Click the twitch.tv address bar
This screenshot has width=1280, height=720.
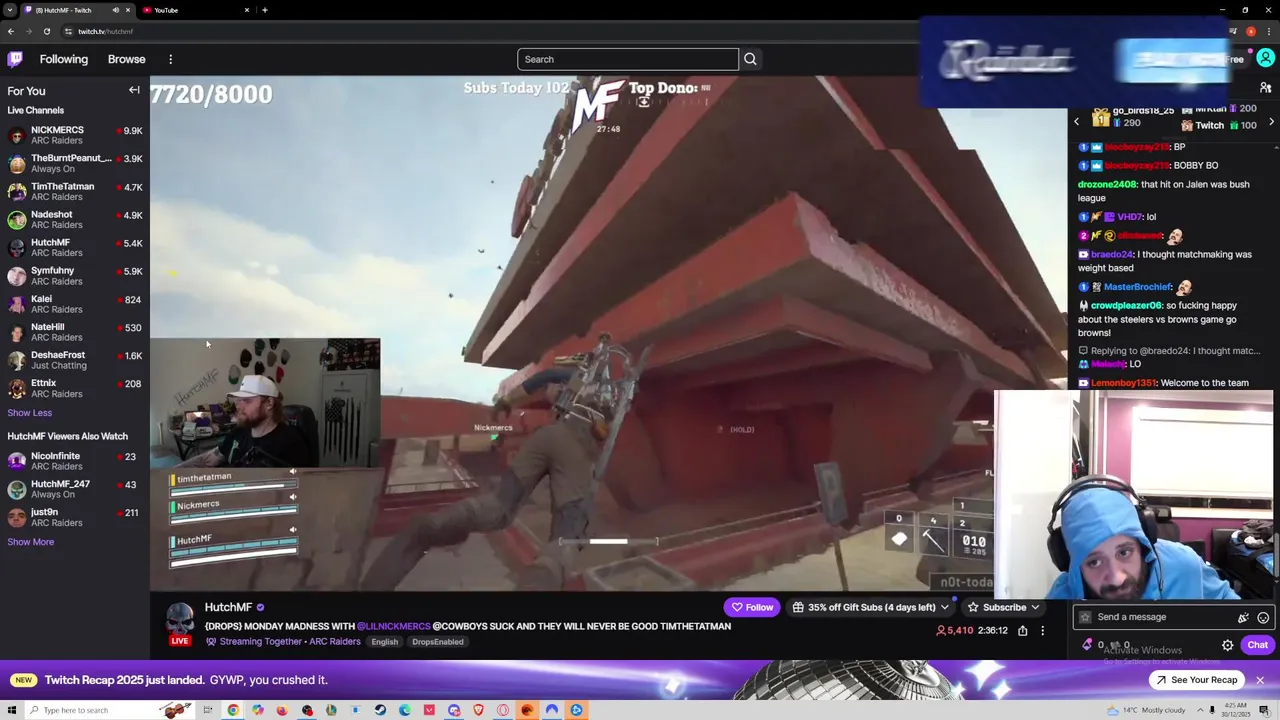click(x=105, y=31)
